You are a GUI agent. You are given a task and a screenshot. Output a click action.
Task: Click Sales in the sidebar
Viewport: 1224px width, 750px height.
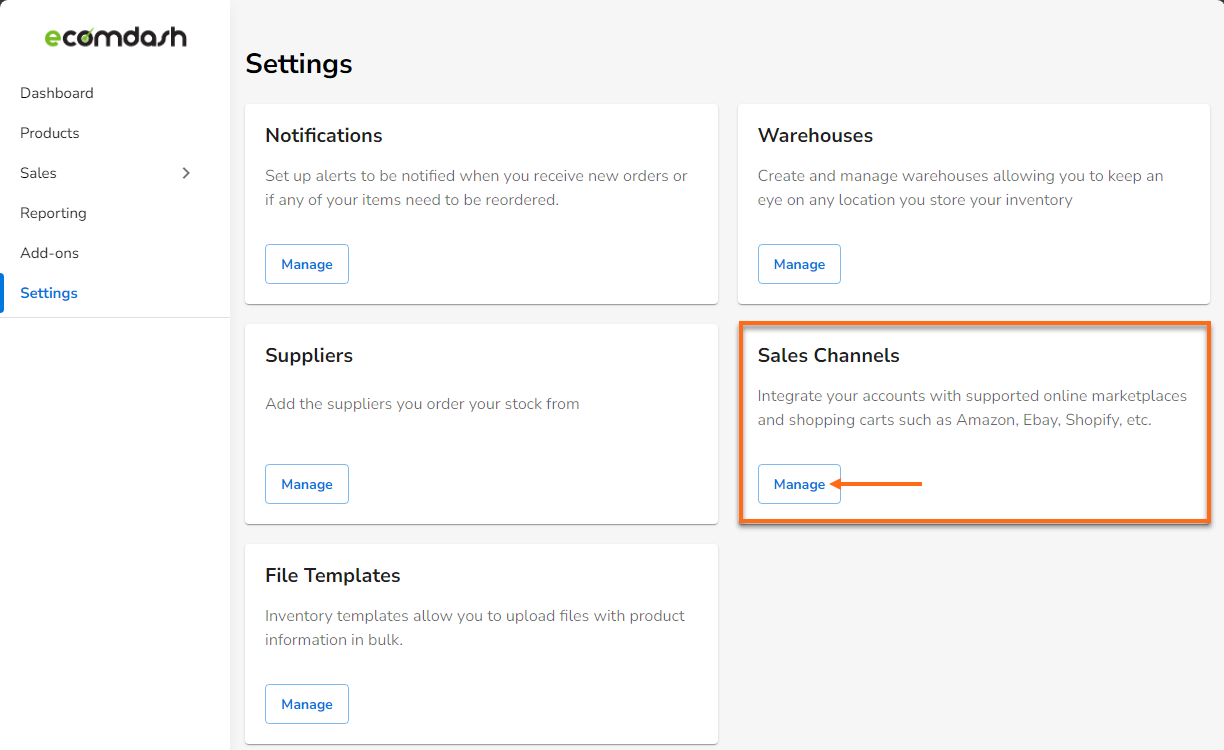pos(38,172)
